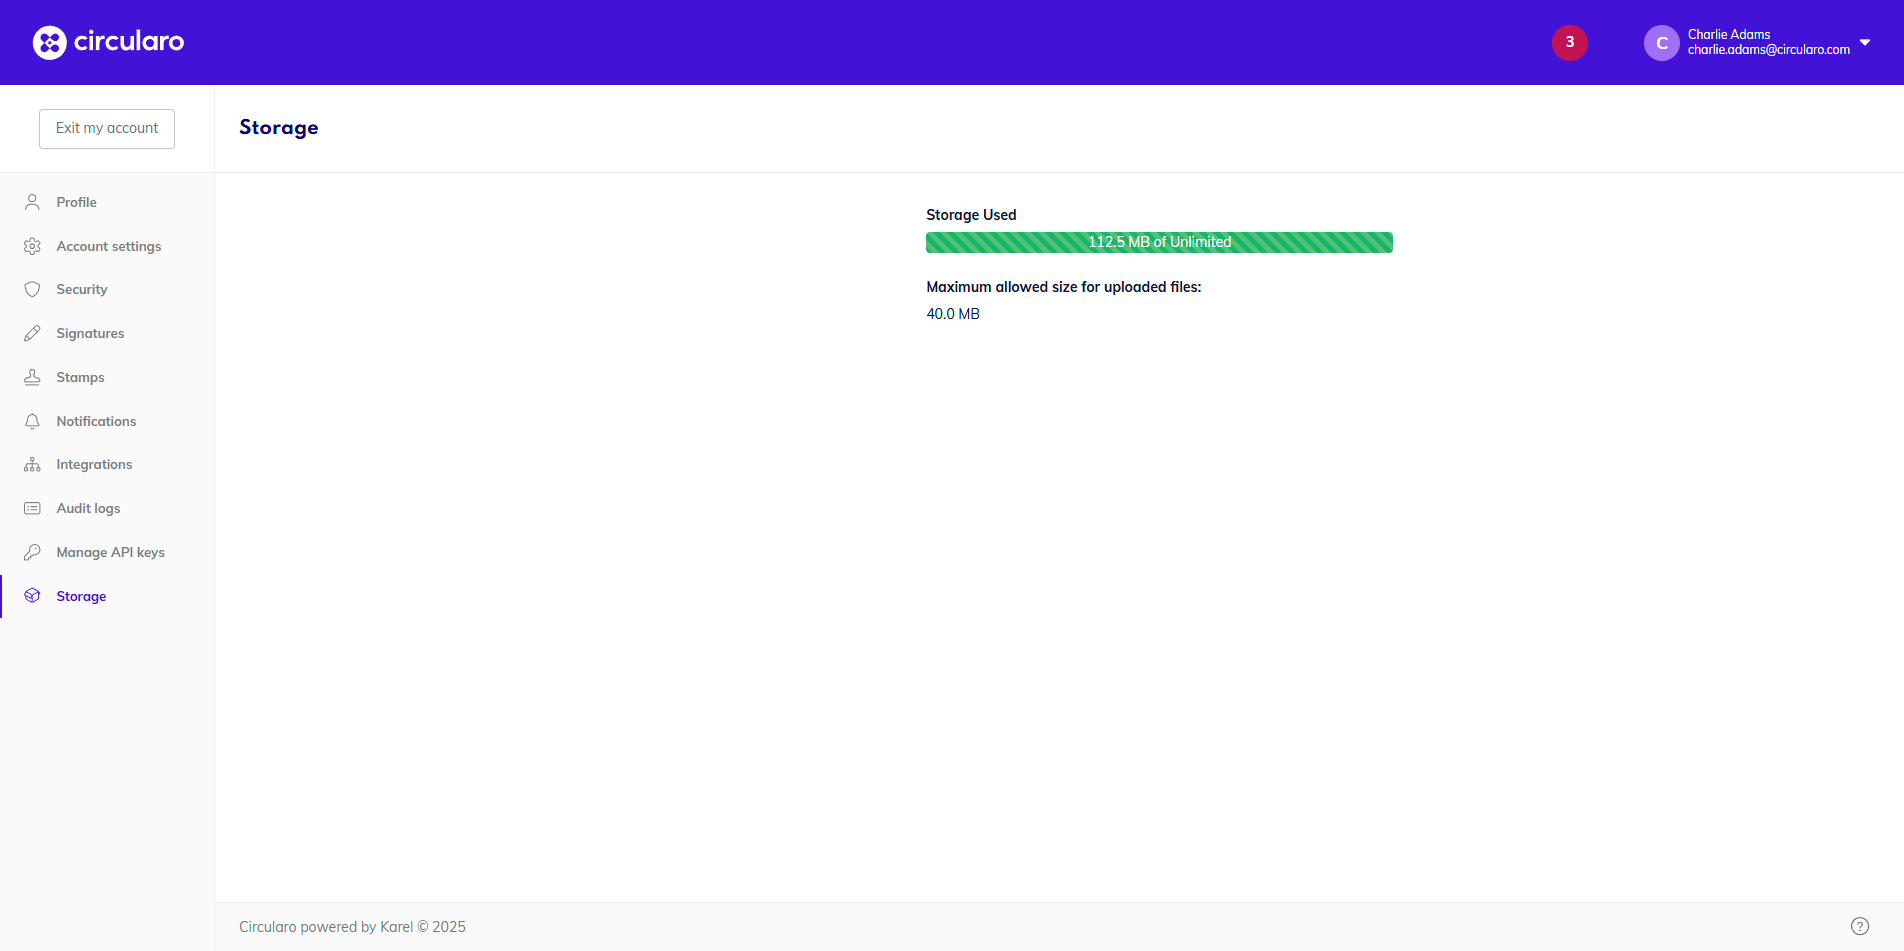Open the red notifications badge showing 3
Image resolution: width=1904 pixels, height=951 pixels.
[1569, 42]
